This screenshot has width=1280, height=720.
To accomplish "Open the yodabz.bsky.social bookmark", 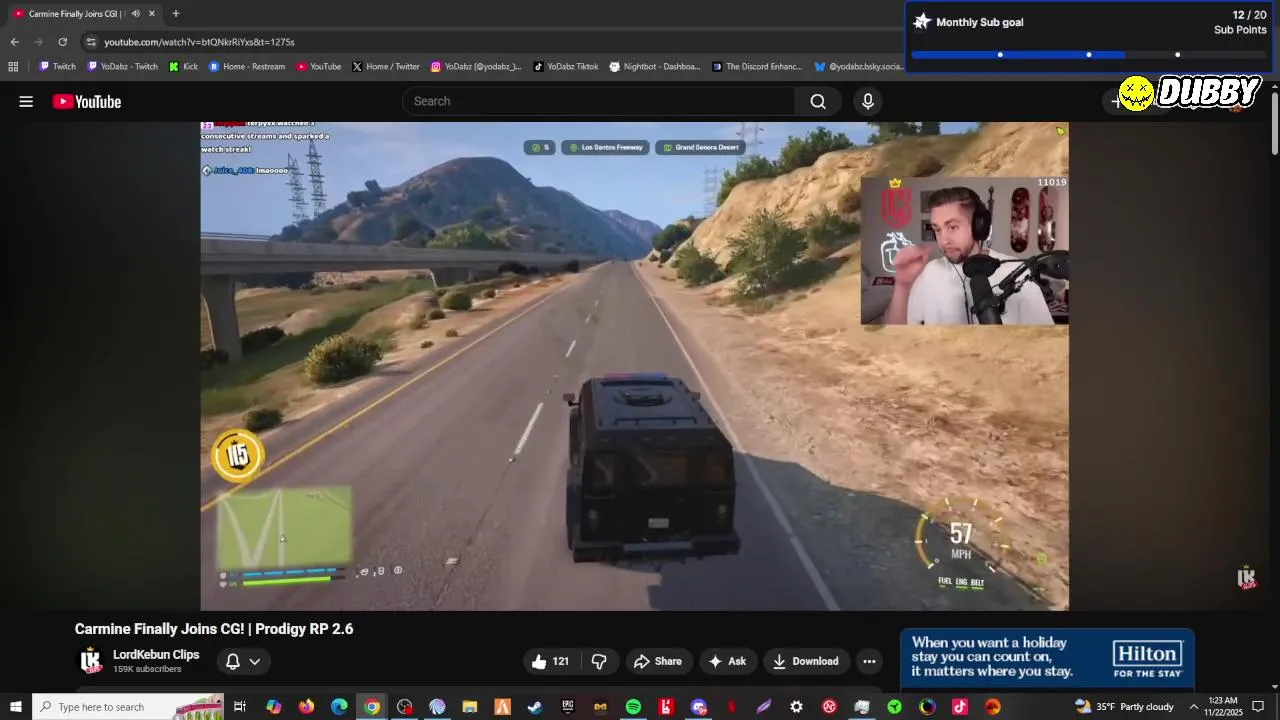I will click(858, 67).
